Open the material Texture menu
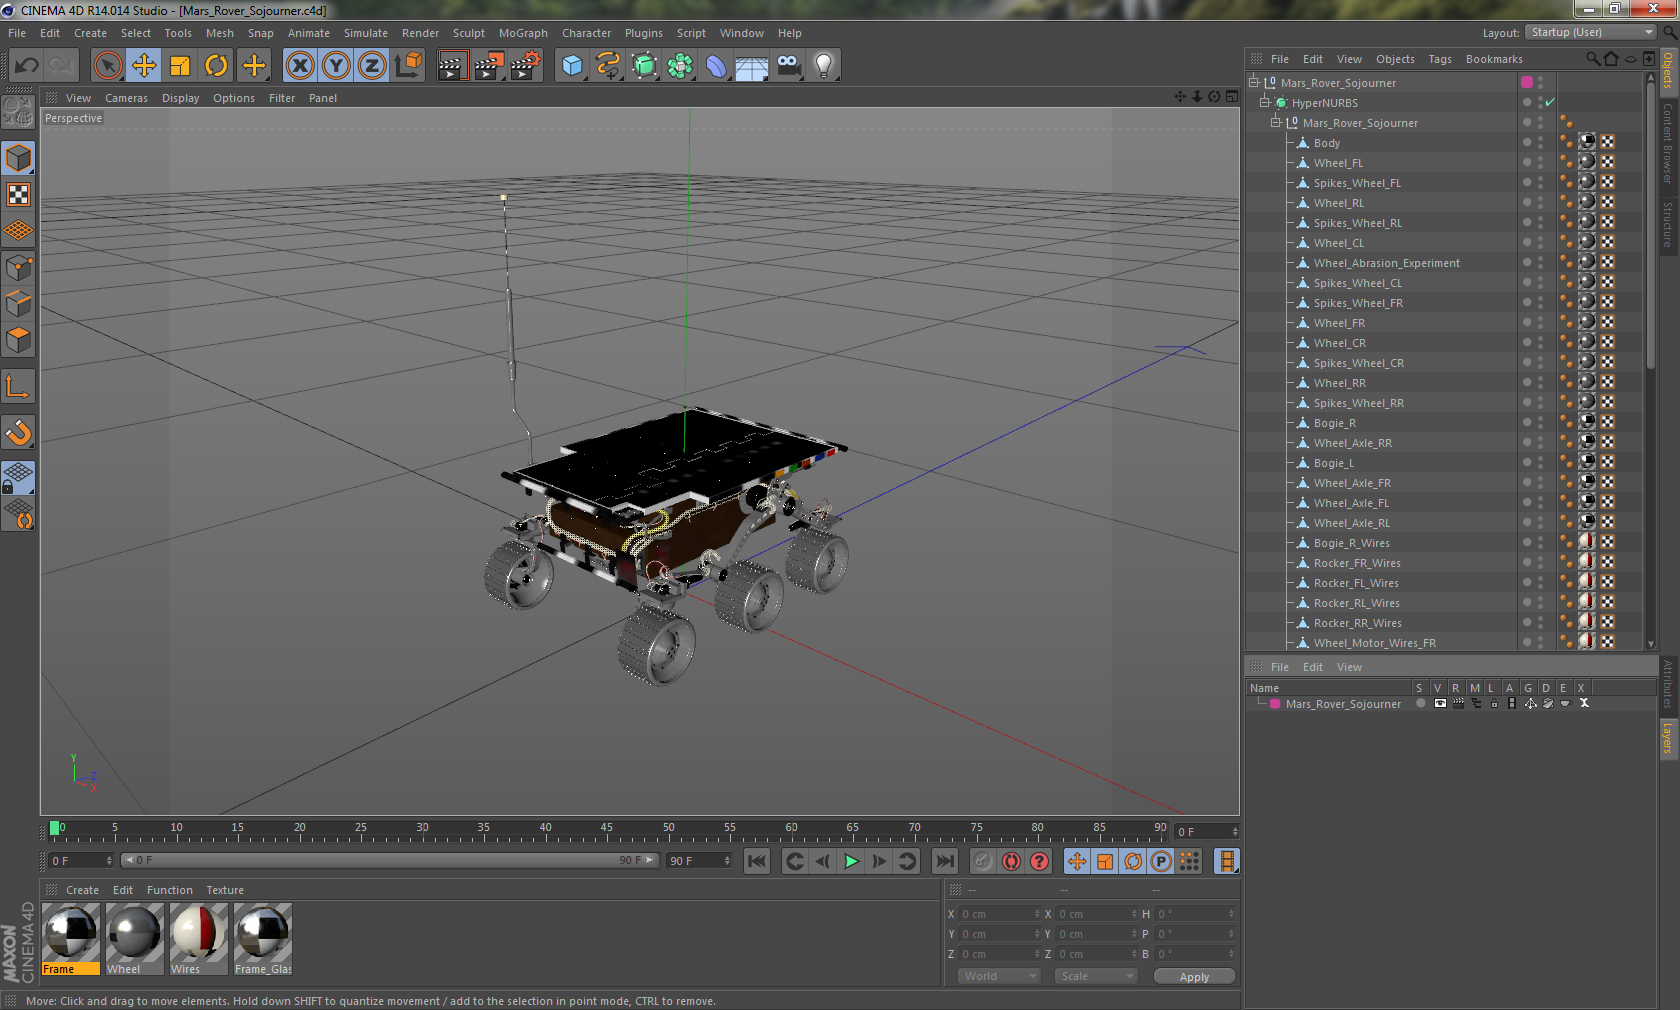Viewport: 1680px width, 1010px height. pyautogui.click(x=225, y=890)
